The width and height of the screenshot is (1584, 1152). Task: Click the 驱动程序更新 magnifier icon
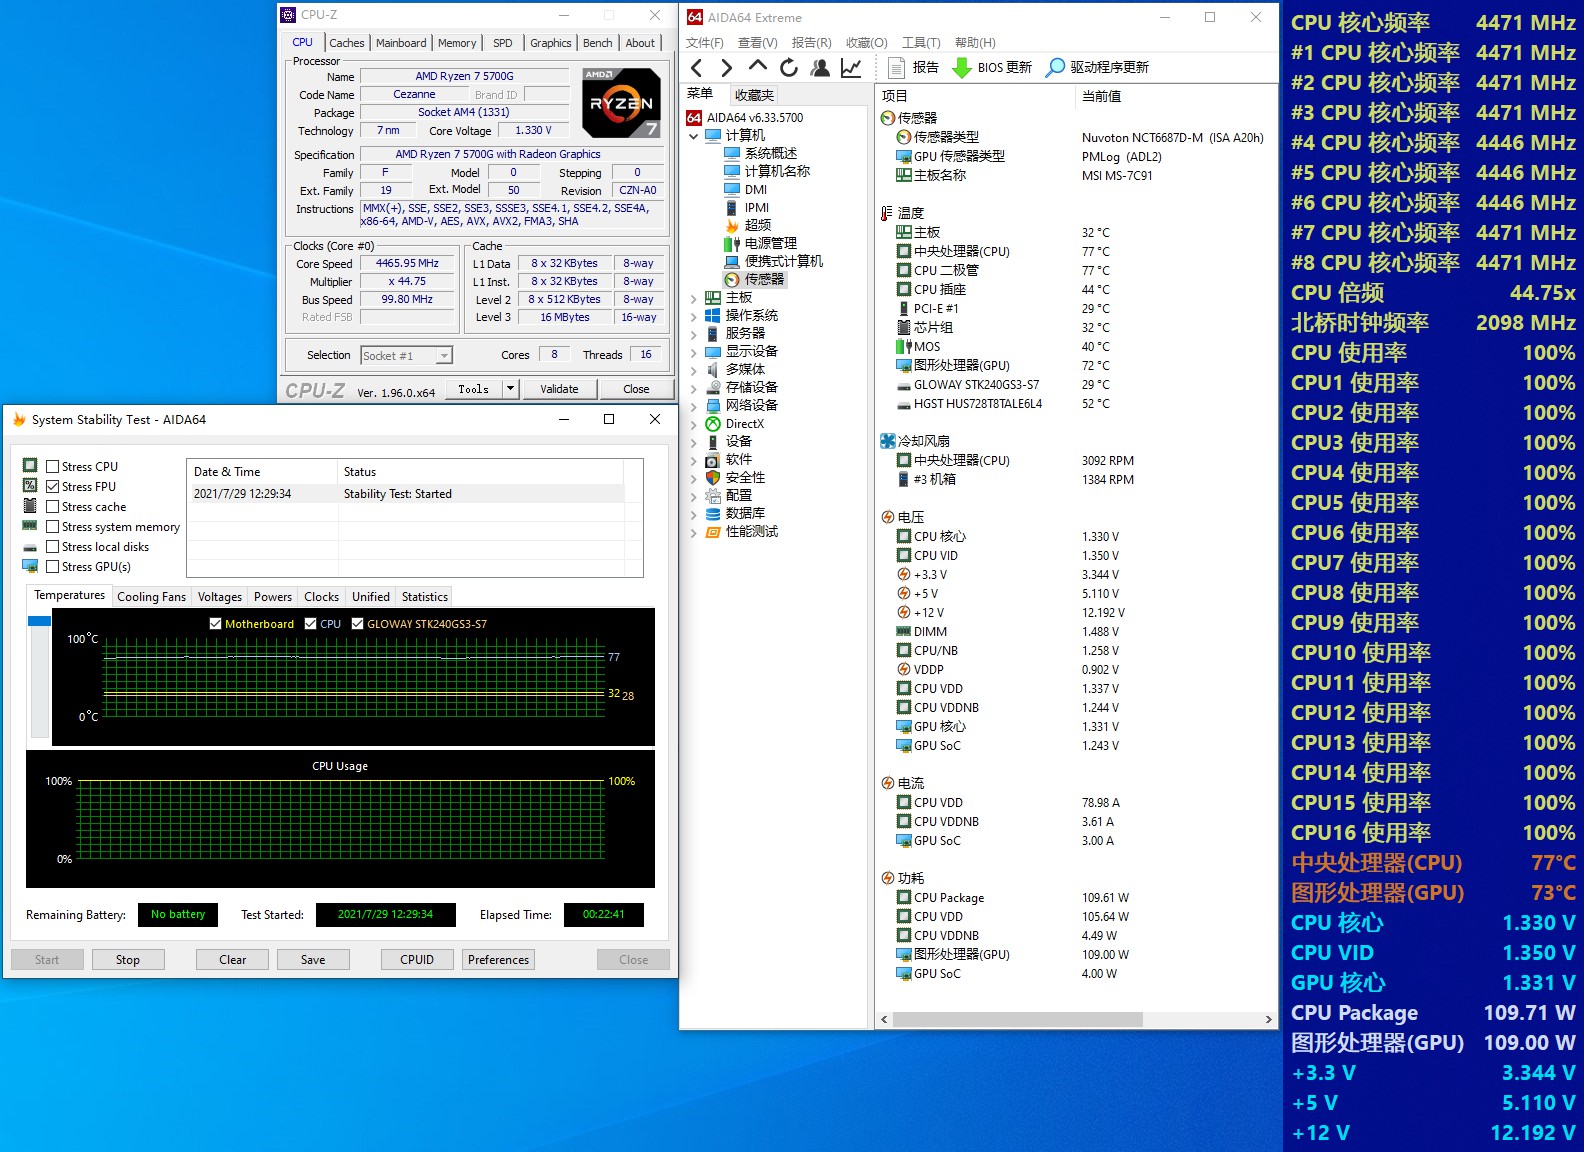click(x=1055, y=67)
